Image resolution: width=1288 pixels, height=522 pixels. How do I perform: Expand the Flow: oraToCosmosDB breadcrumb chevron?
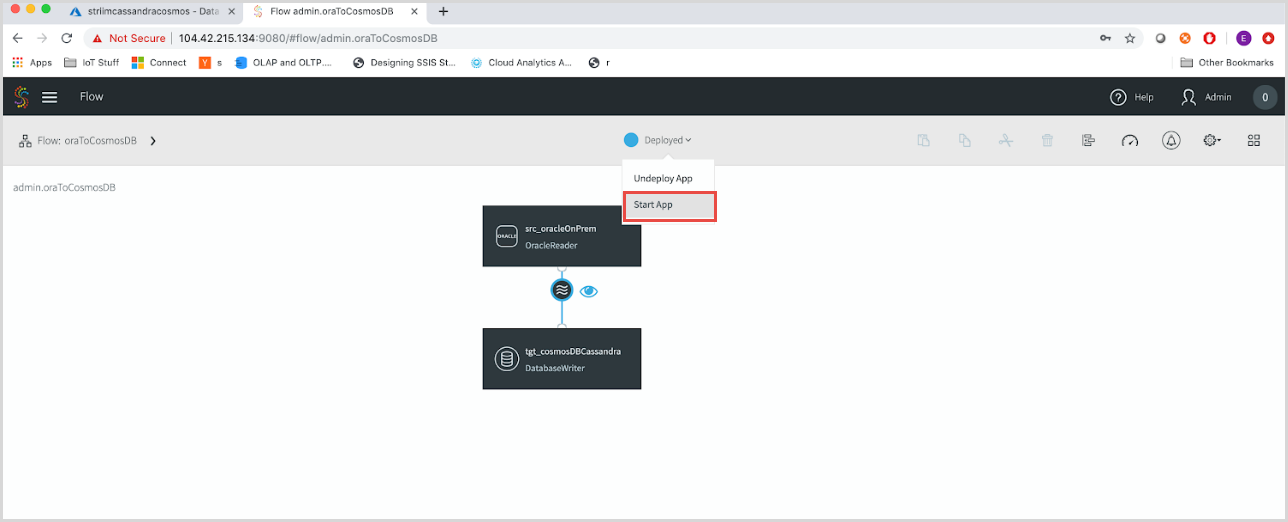[153, 141]
